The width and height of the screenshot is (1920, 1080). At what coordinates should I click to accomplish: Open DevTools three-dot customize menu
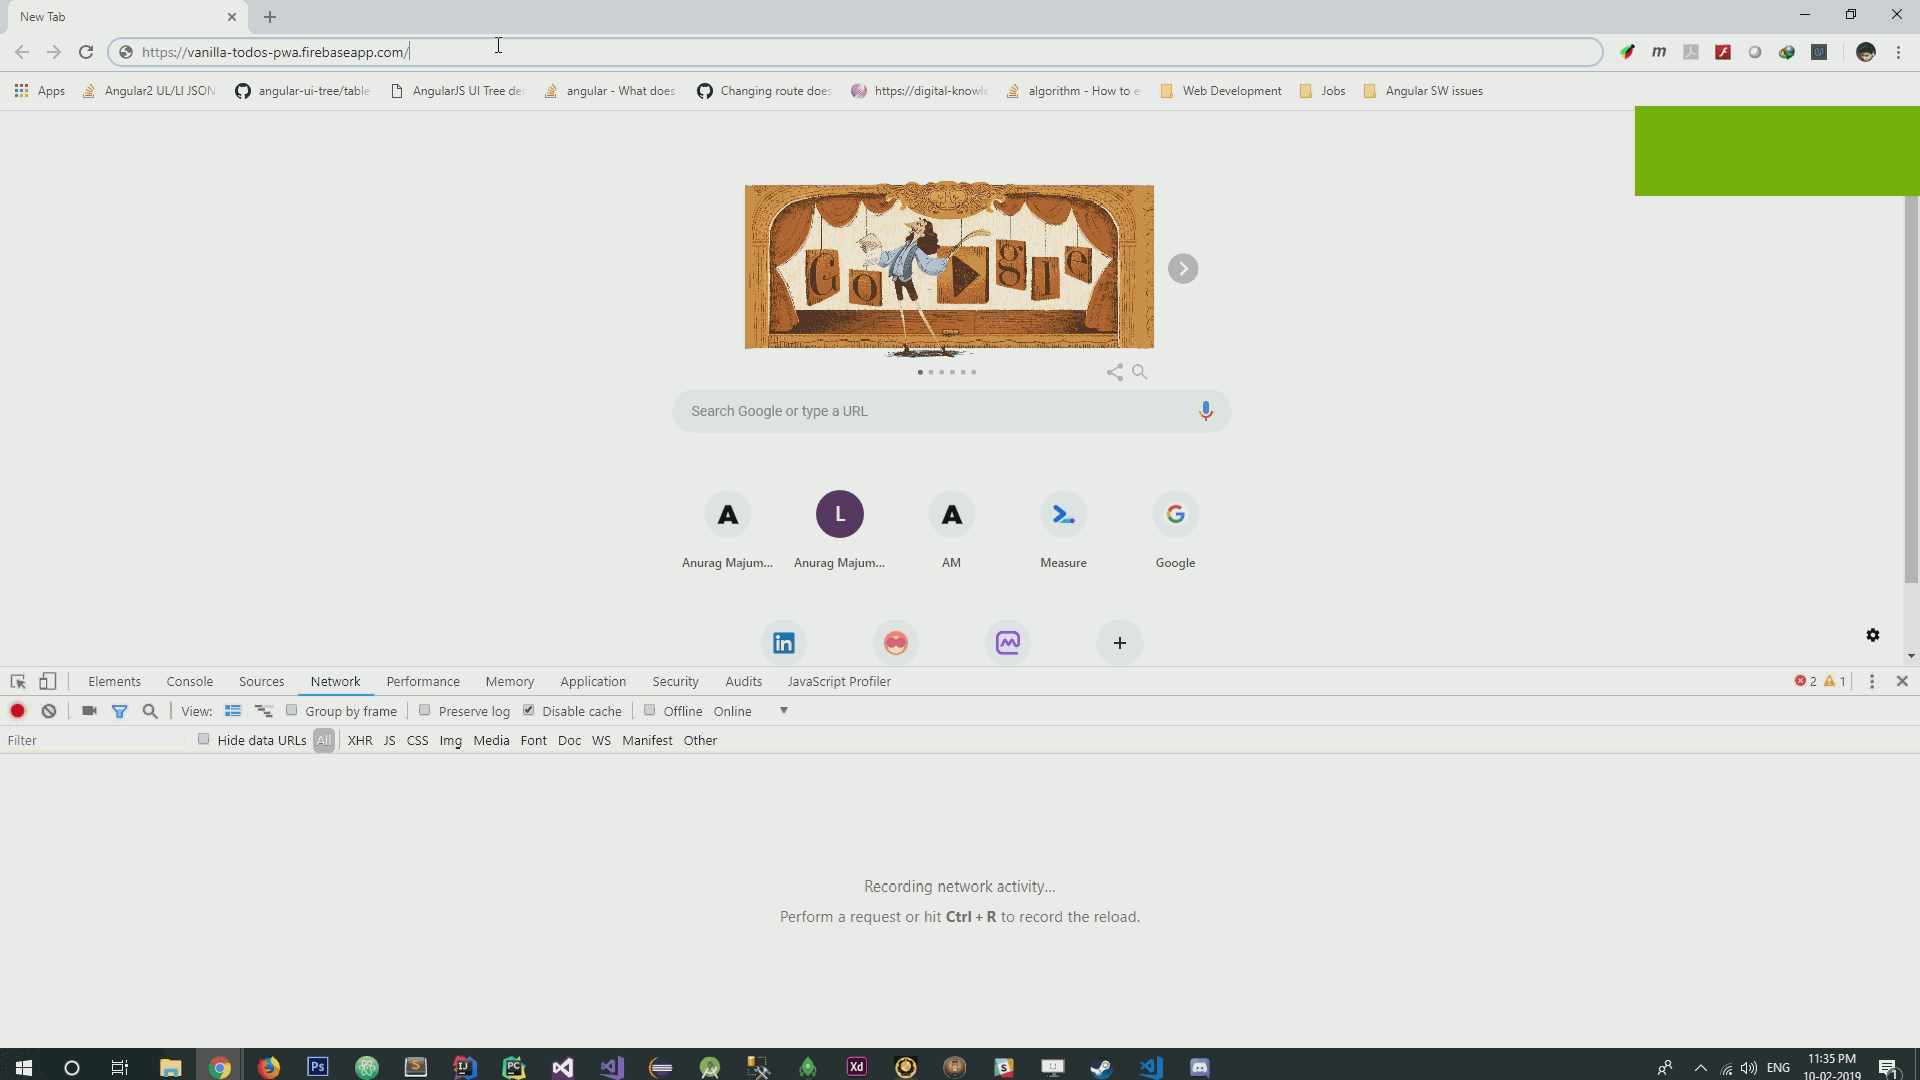pyautogui.click(x=1872, y=681)
